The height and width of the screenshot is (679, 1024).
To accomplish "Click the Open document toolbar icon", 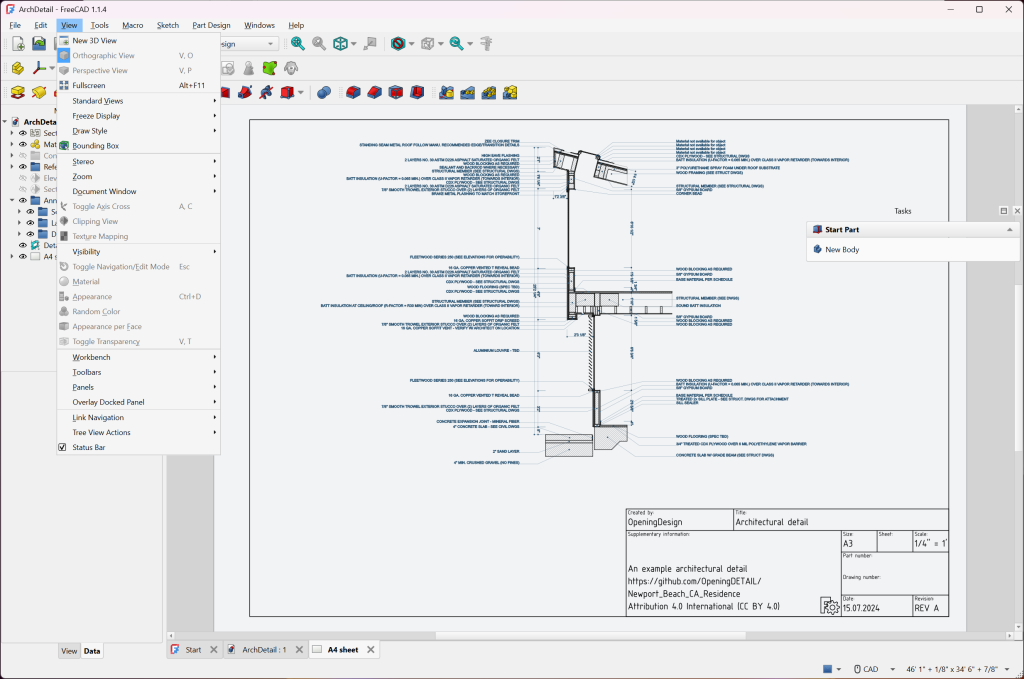I will click(39, 44).
